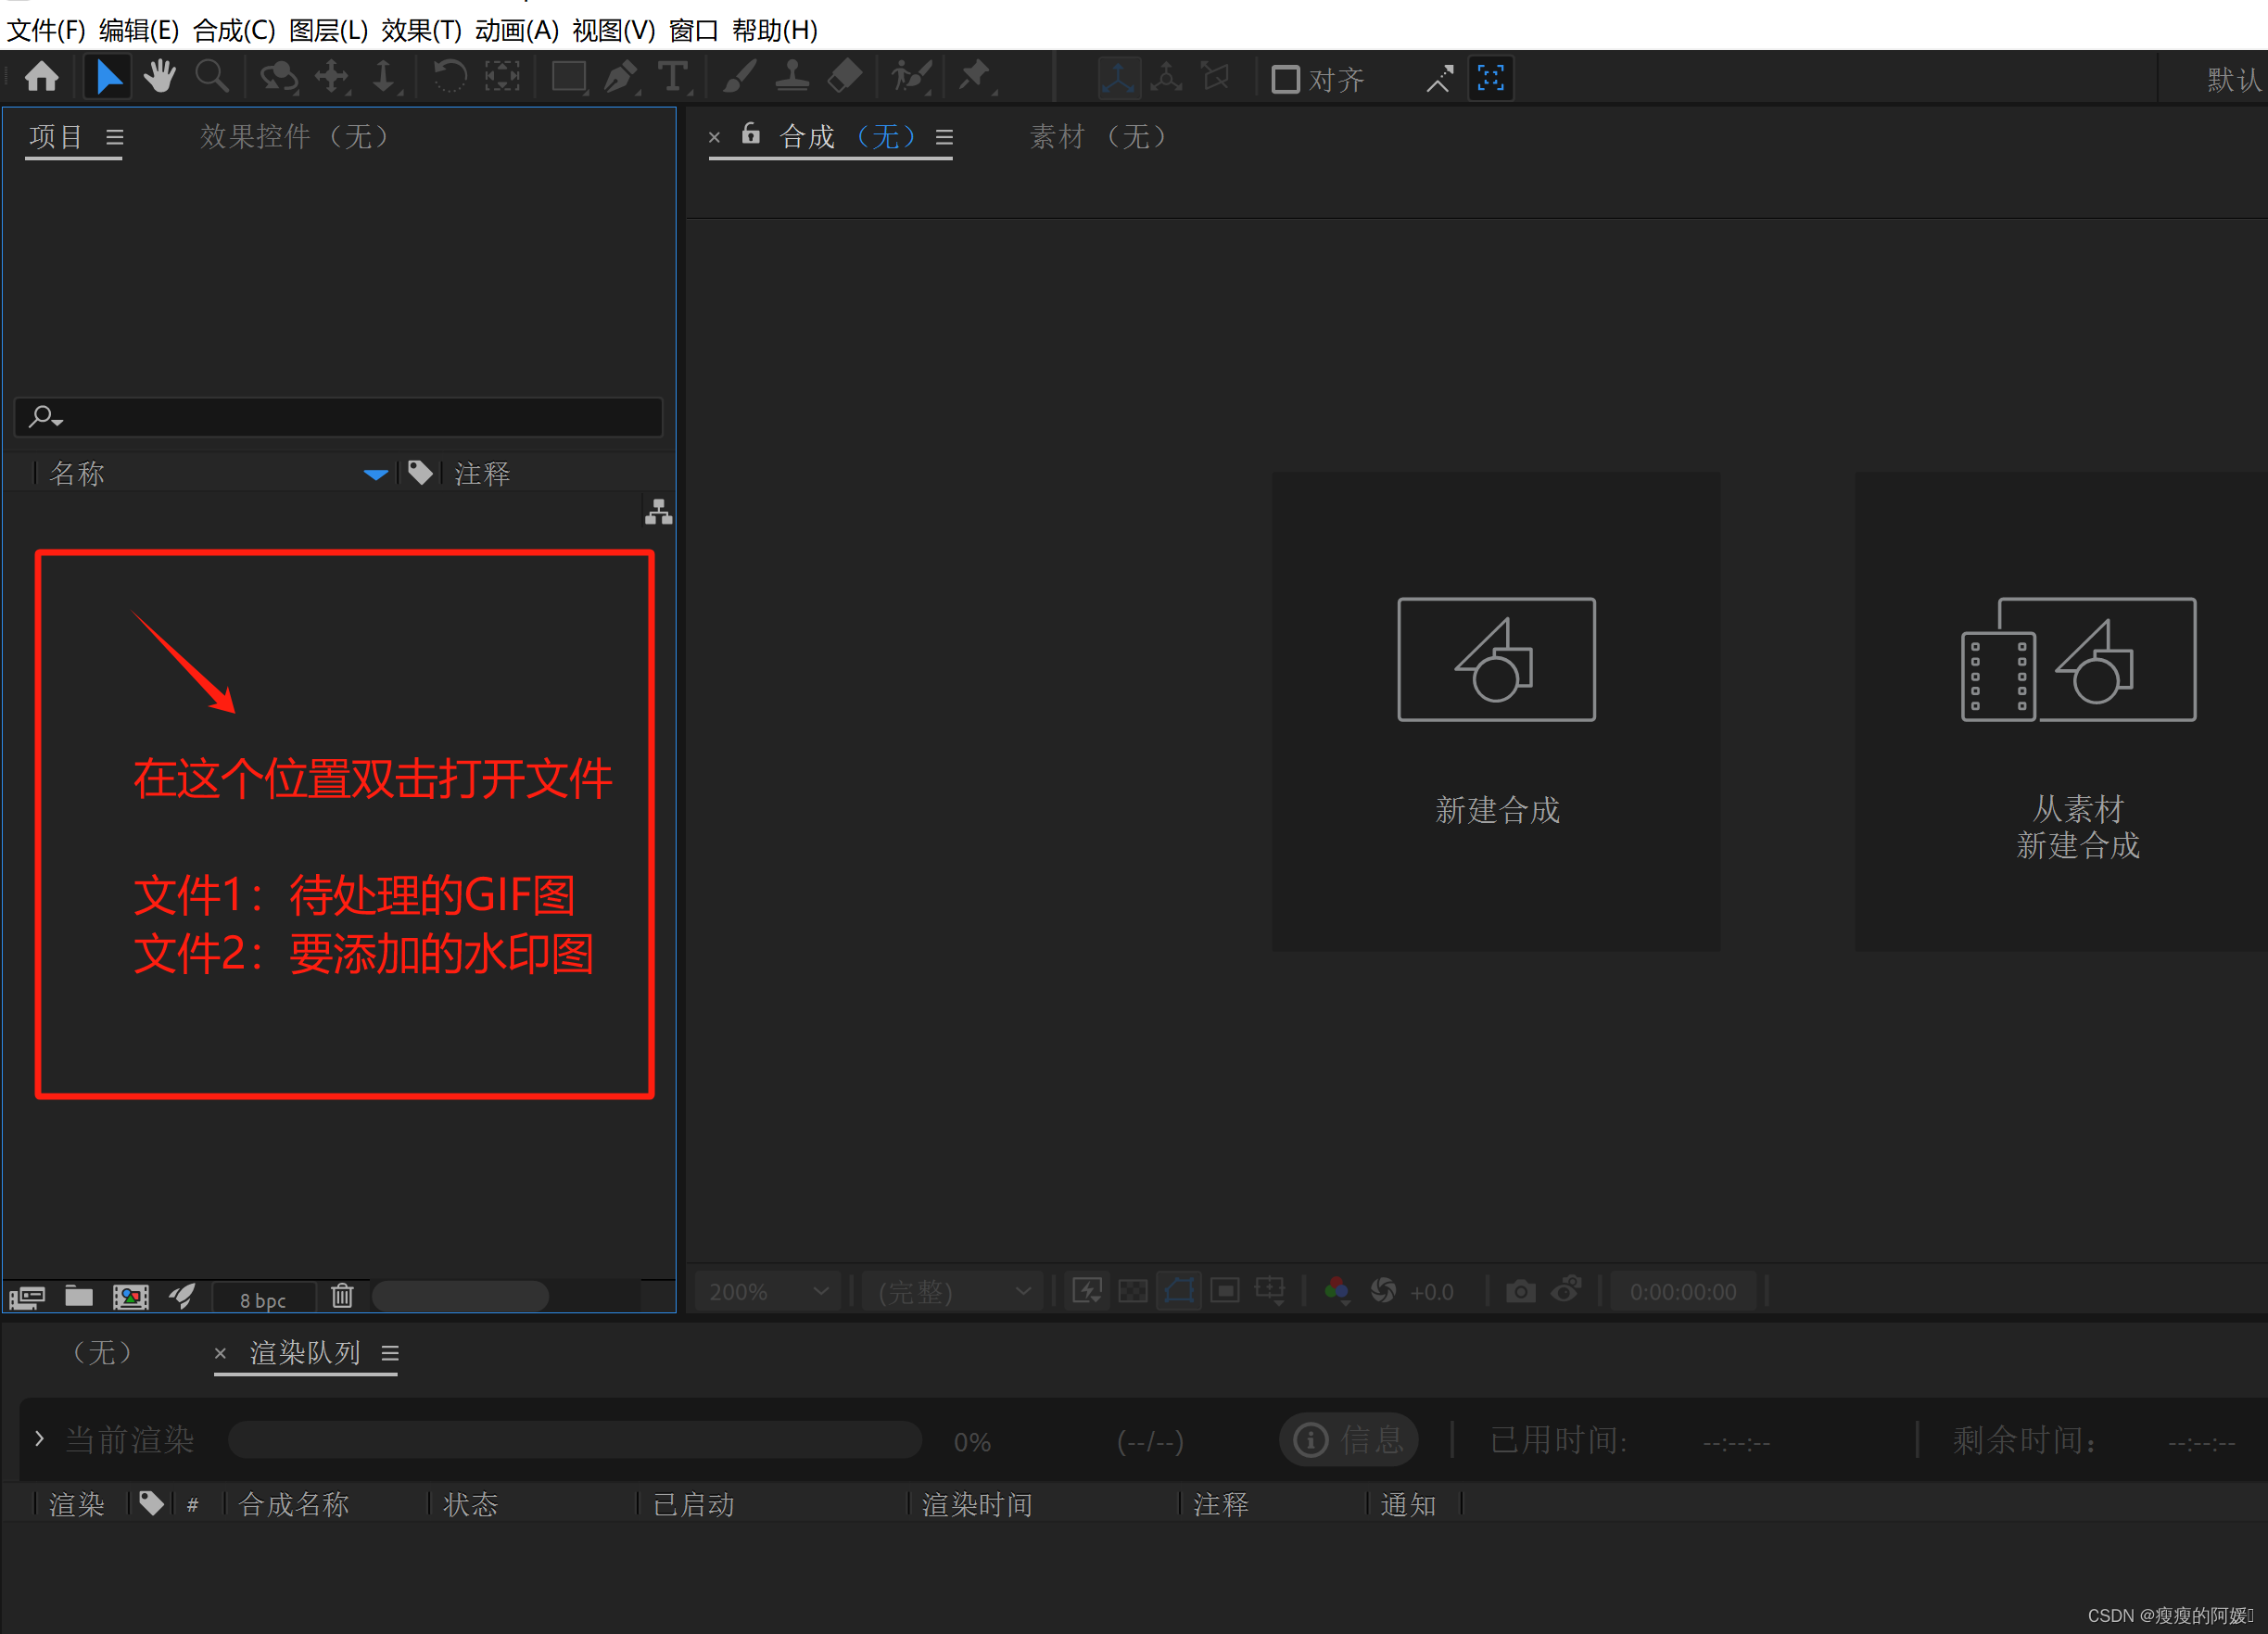Select the Clone Stamp tool
Image resolution: width=2268 pixels, height=1634 pixels.
coord(792,77)
